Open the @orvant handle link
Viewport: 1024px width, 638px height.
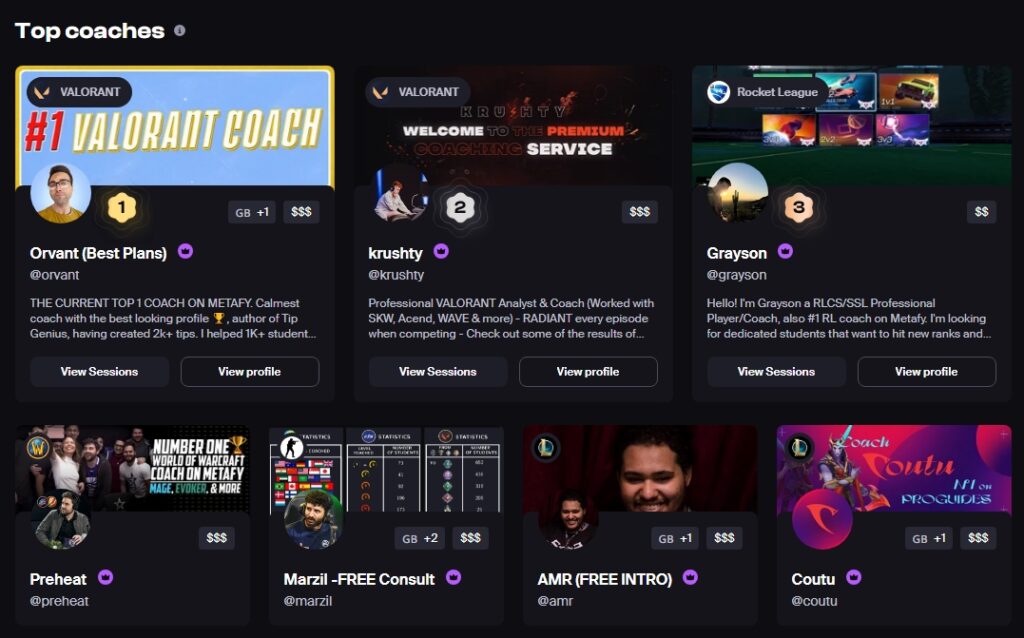click(x=54, y=275)
